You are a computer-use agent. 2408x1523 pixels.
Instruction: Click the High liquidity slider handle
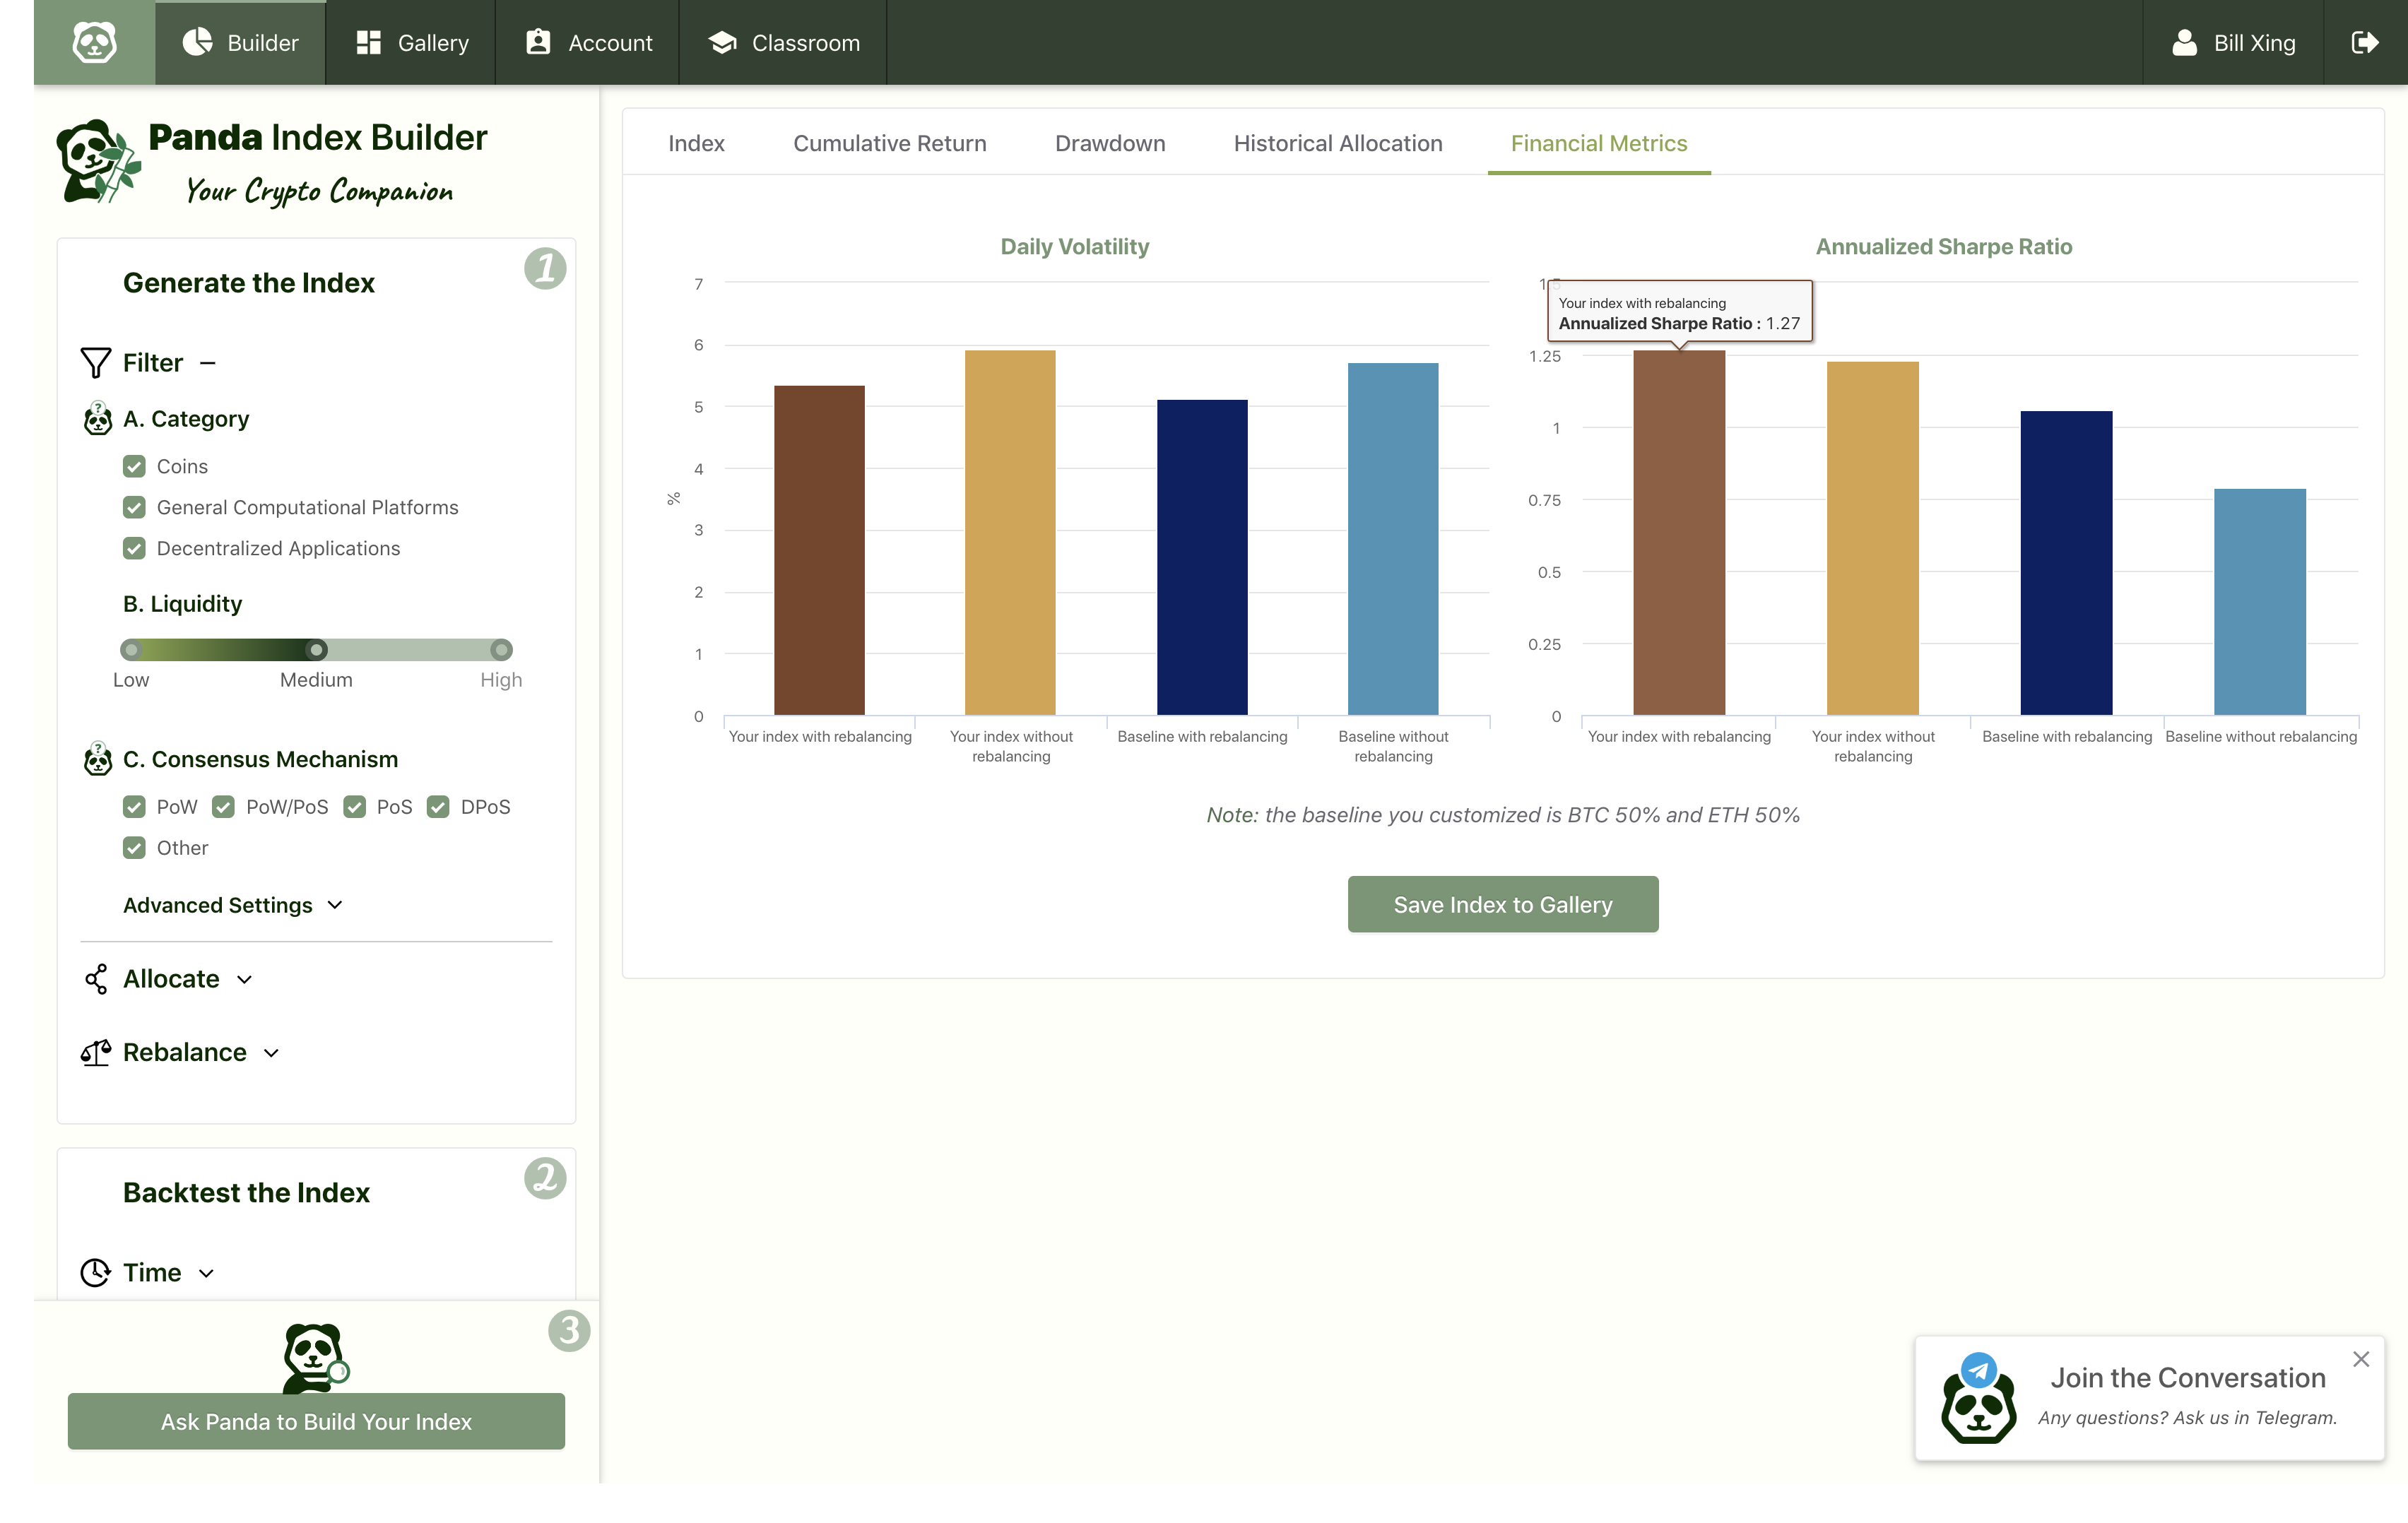(x=501, y=650)
